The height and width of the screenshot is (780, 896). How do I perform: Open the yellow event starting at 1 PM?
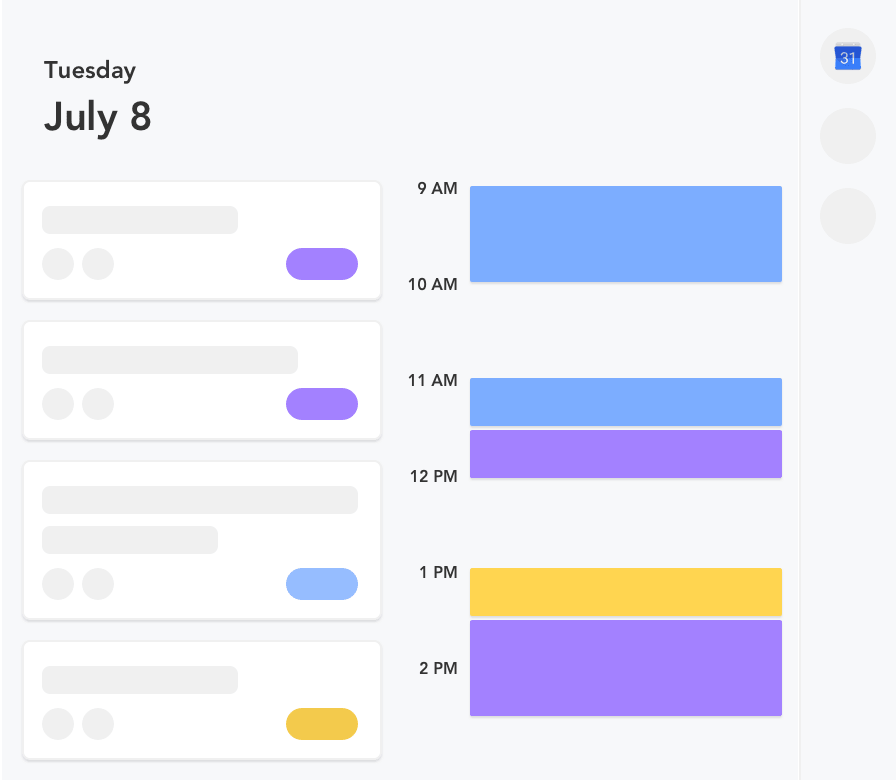click(626, 592)
